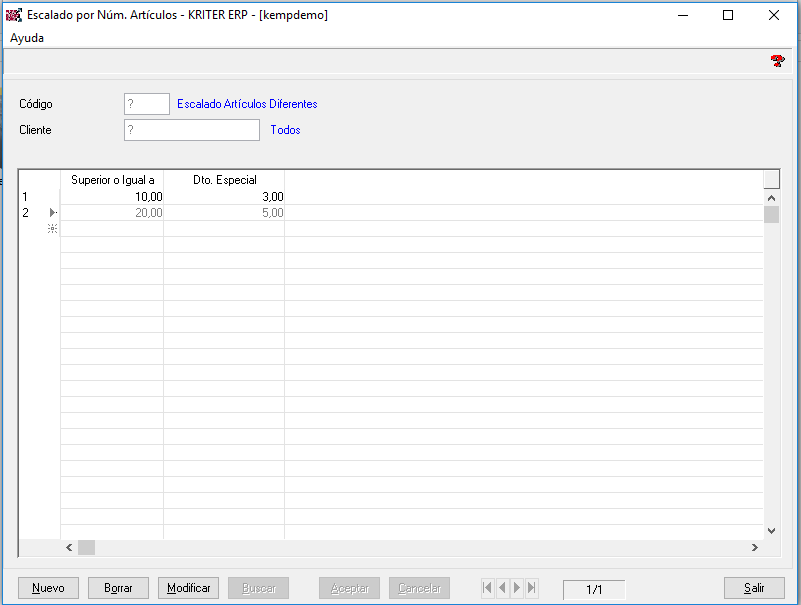
Task: Click the cell with value 5,00
Action: (x=224, y=213)
